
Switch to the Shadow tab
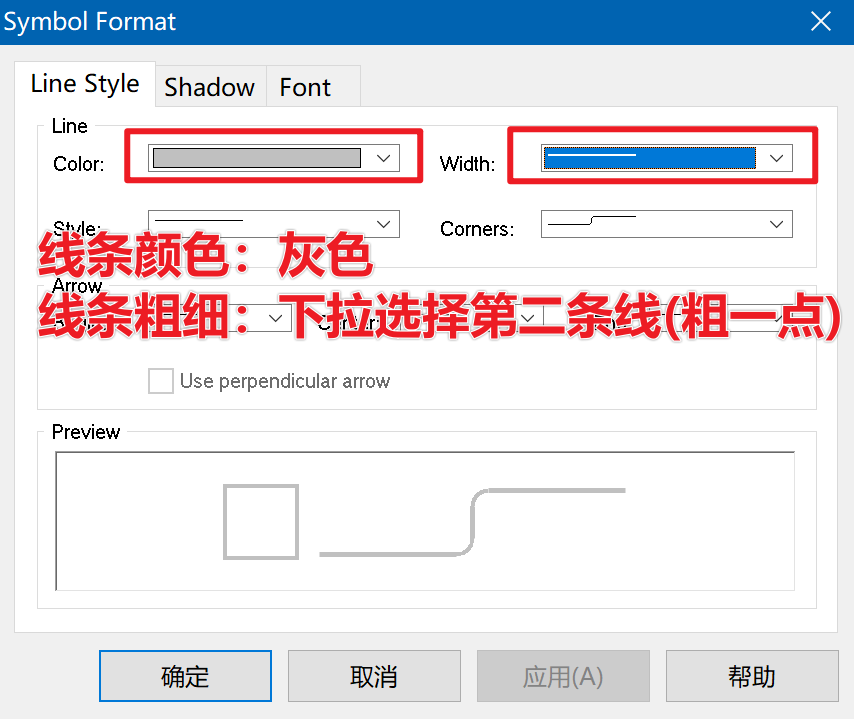point(210,87)
